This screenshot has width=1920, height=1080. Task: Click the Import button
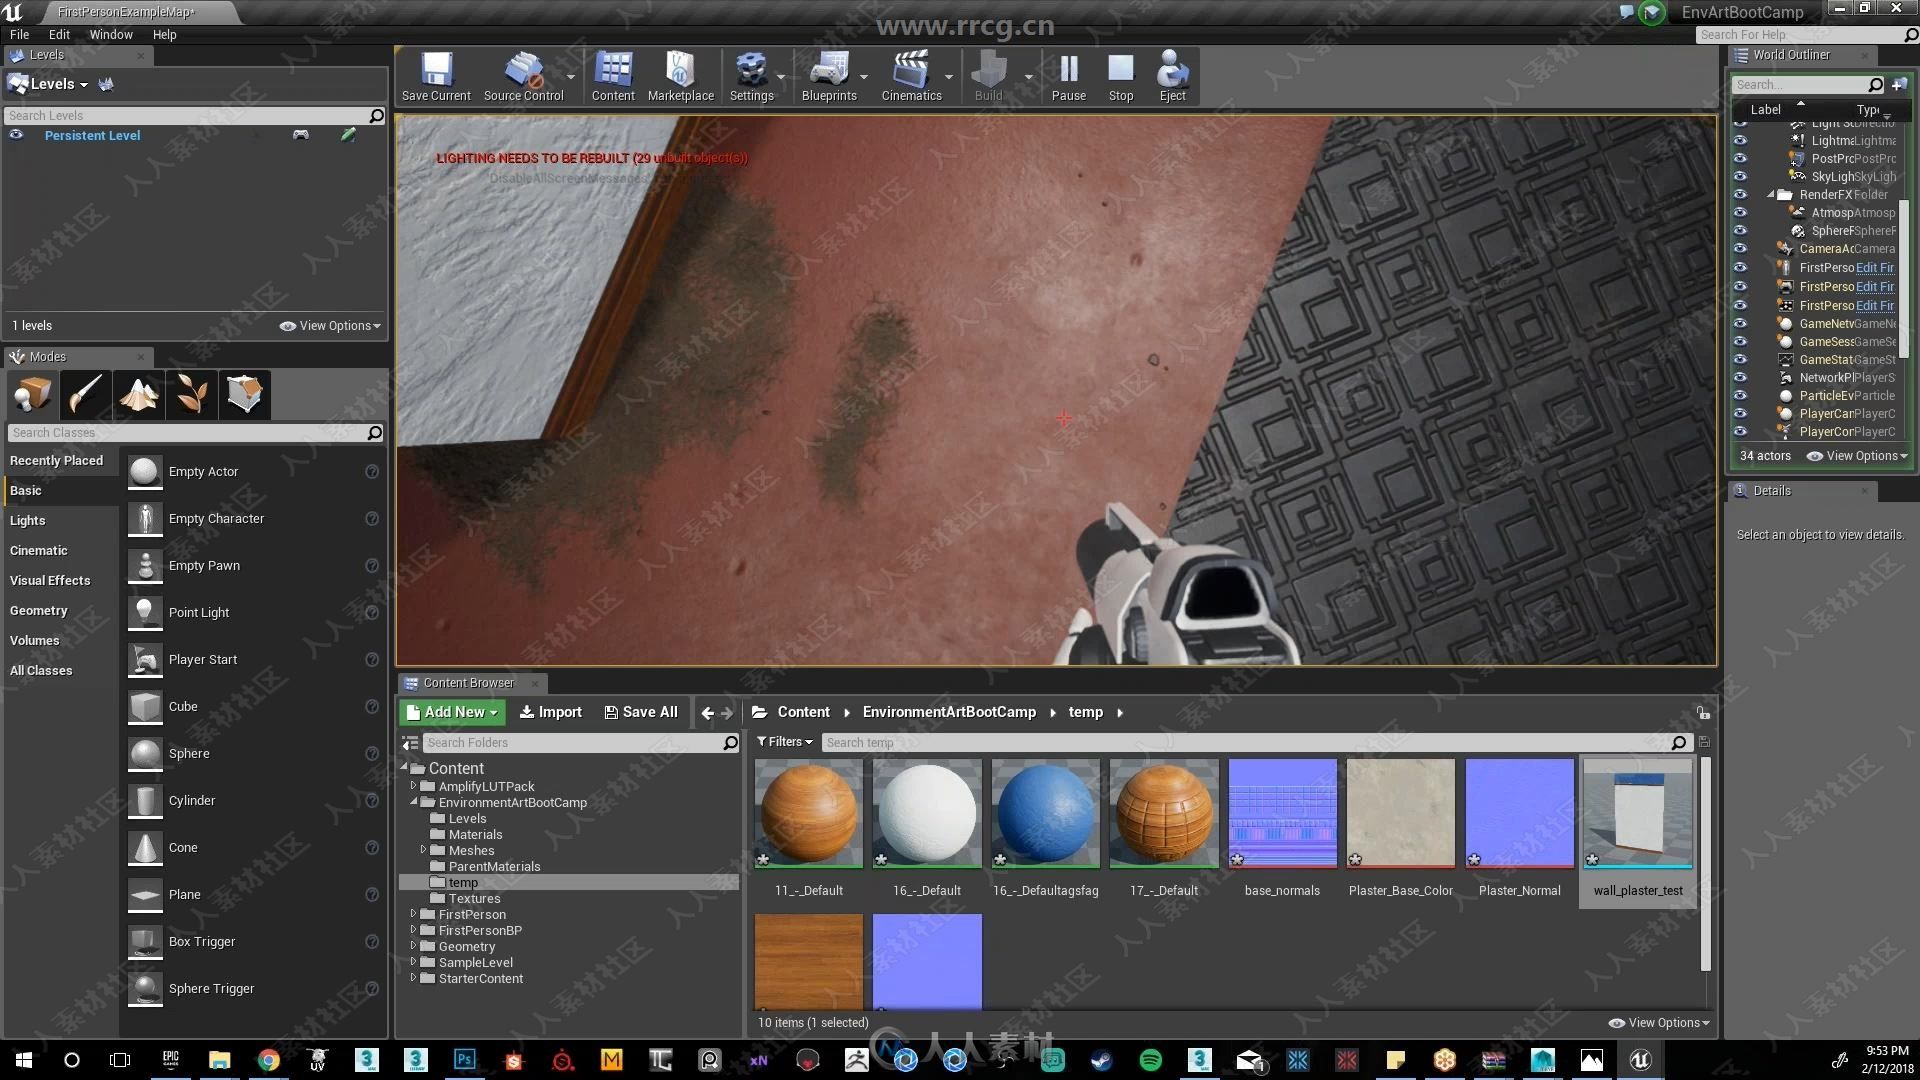[550, 712]
